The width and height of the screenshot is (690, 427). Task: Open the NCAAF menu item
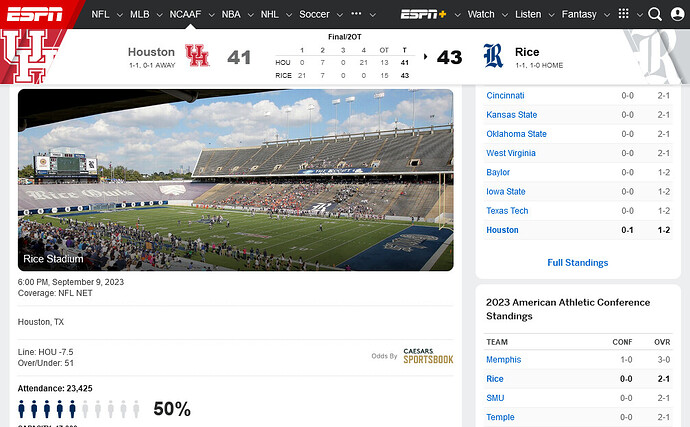pos(190,14)
